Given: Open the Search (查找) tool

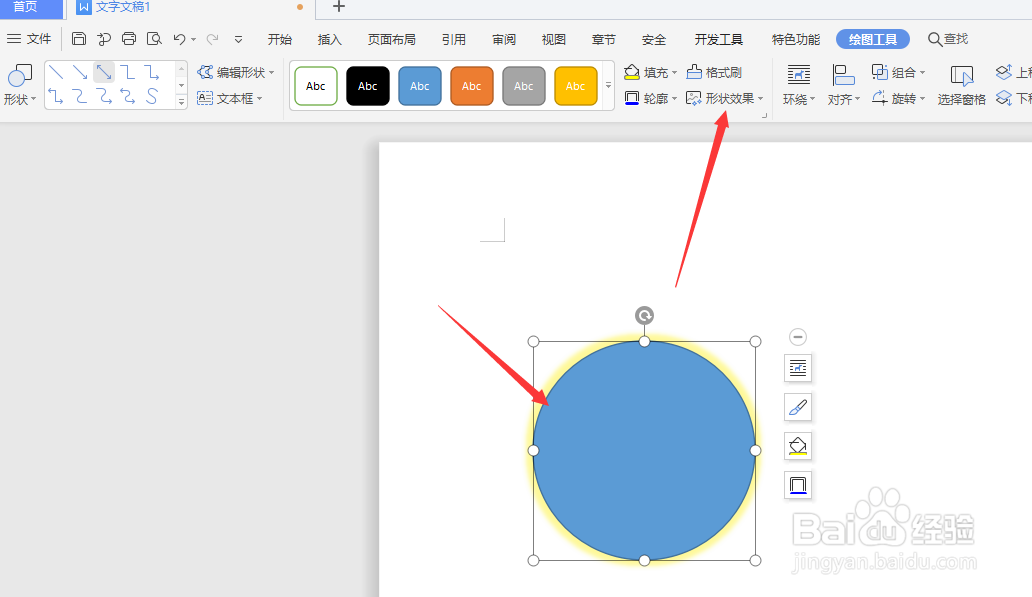Looking at the screenshot, I should click(948, 39).
